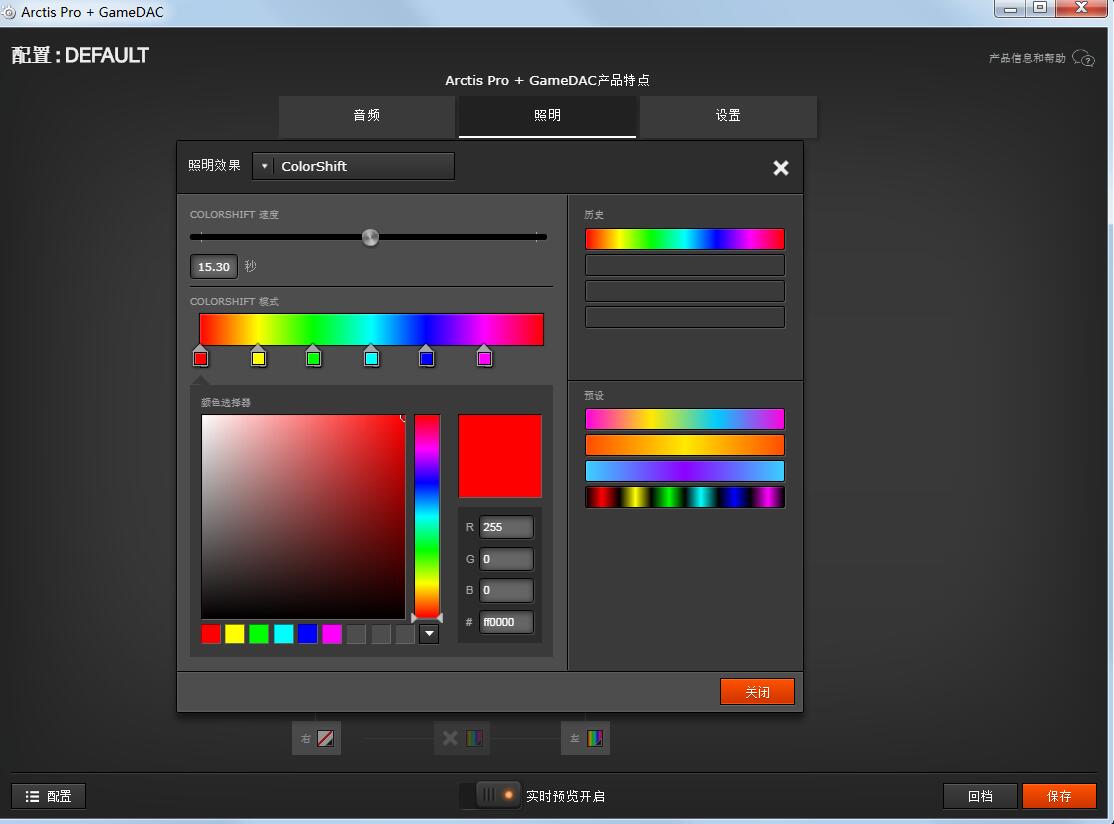Apply the black-striped rainbow preset gradient
Viewport: 1114px width, 824px height.
(685, 497)
